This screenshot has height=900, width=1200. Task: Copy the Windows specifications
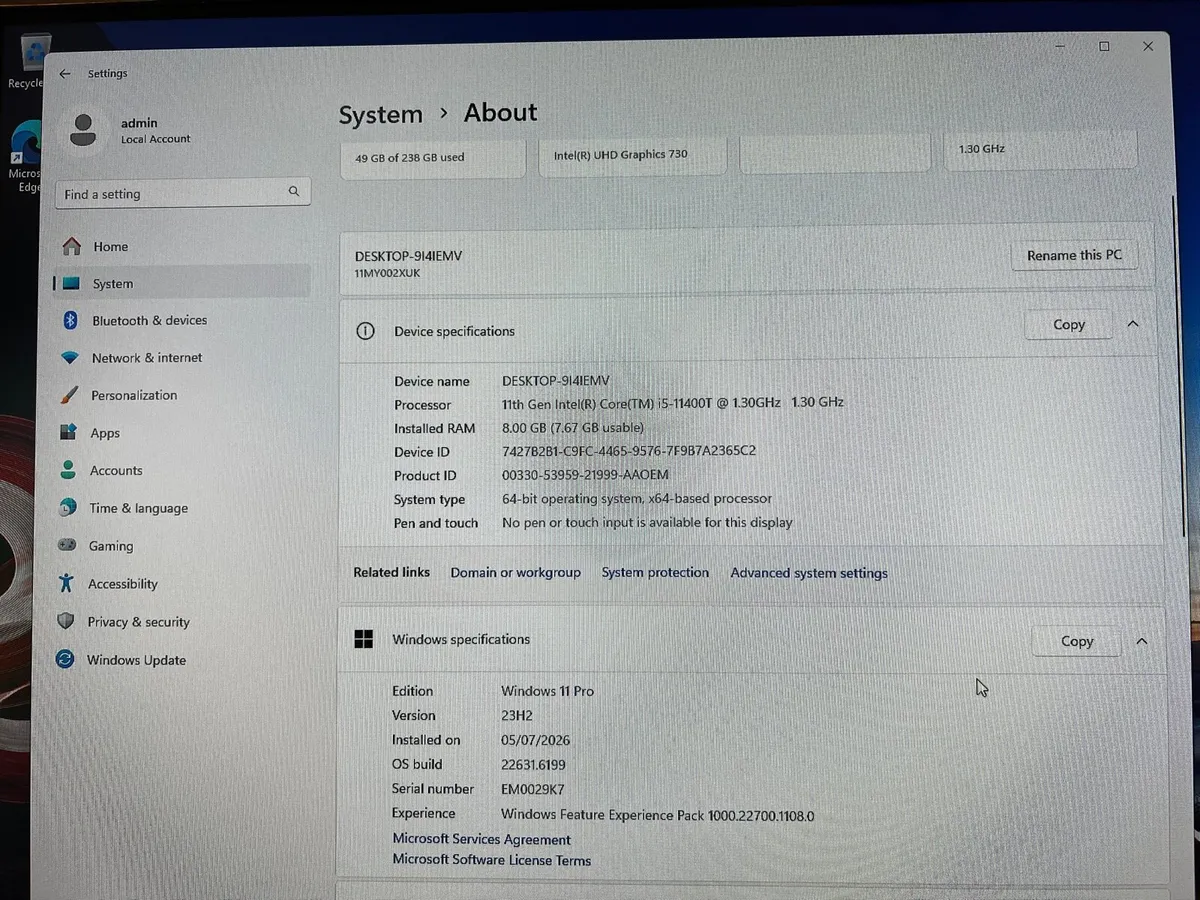point(1076,641)
